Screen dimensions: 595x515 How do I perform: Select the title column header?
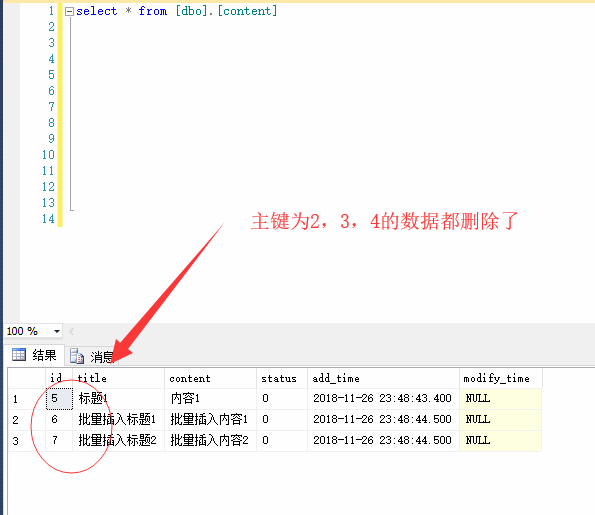point(118,378)
